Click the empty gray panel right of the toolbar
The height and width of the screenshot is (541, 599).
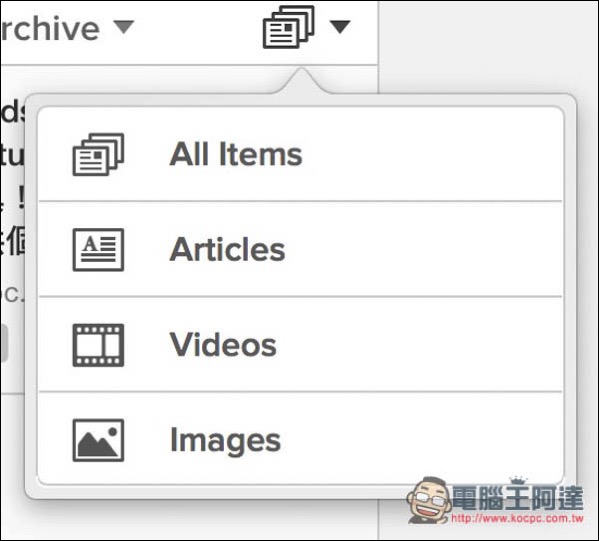(x=488, y=46)
